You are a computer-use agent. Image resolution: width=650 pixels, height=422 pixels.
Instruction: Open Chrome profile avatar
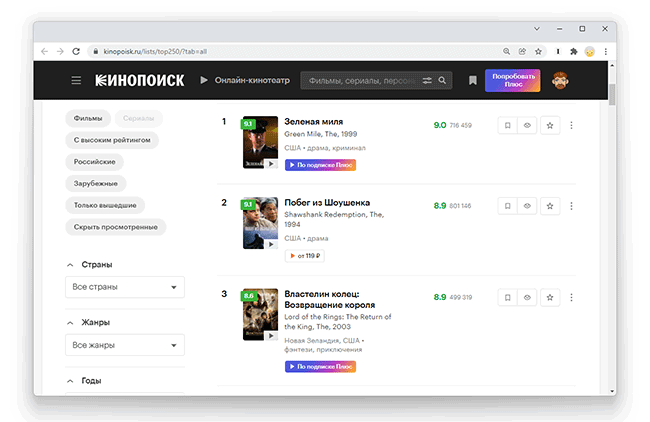click(x=589, y=52)
